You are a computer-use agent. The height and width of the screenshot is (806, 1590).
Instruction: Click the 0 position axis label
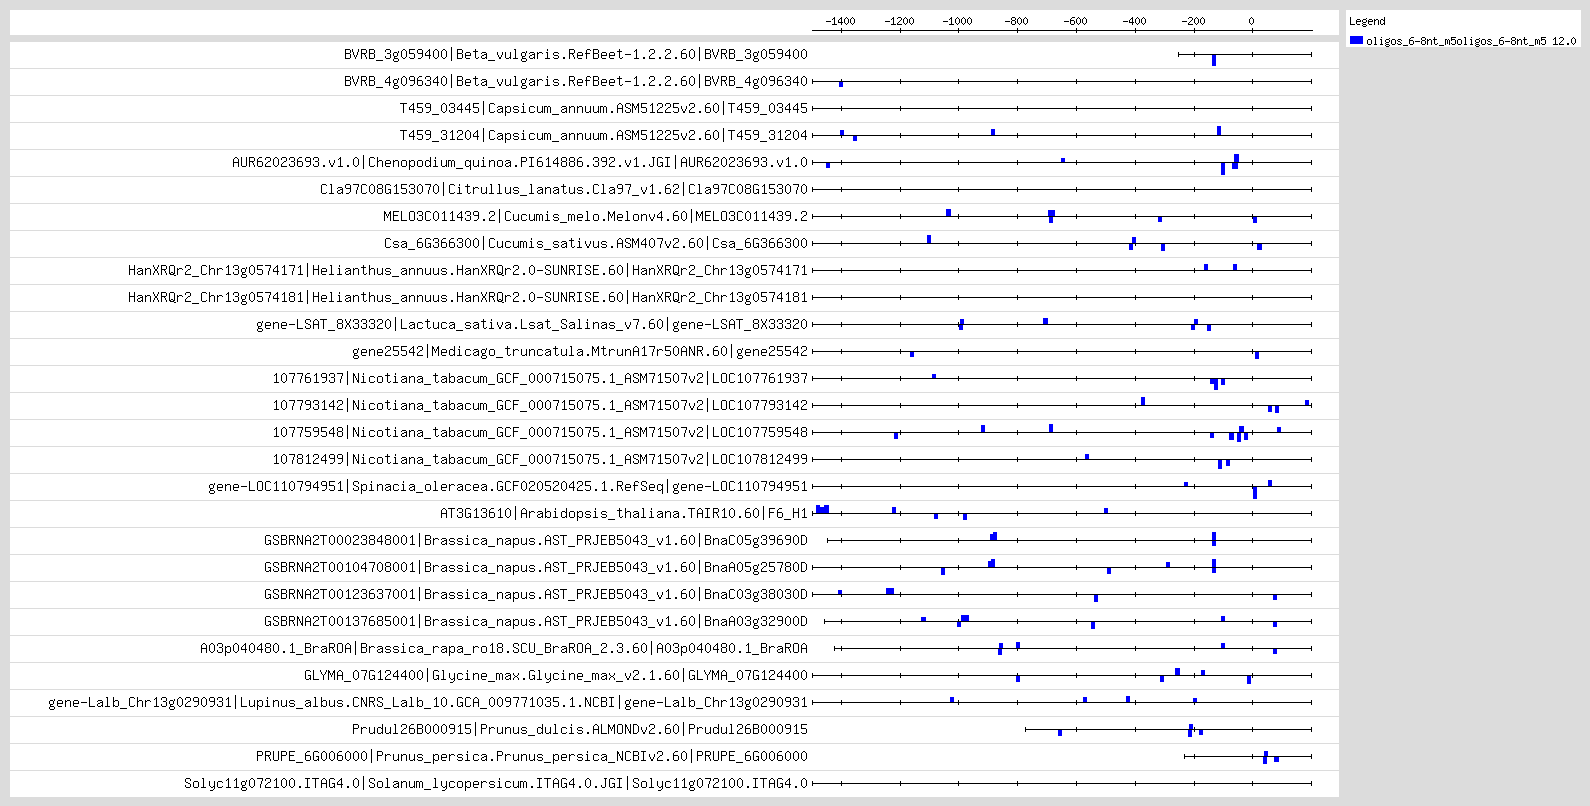[x=1251, y=21]
